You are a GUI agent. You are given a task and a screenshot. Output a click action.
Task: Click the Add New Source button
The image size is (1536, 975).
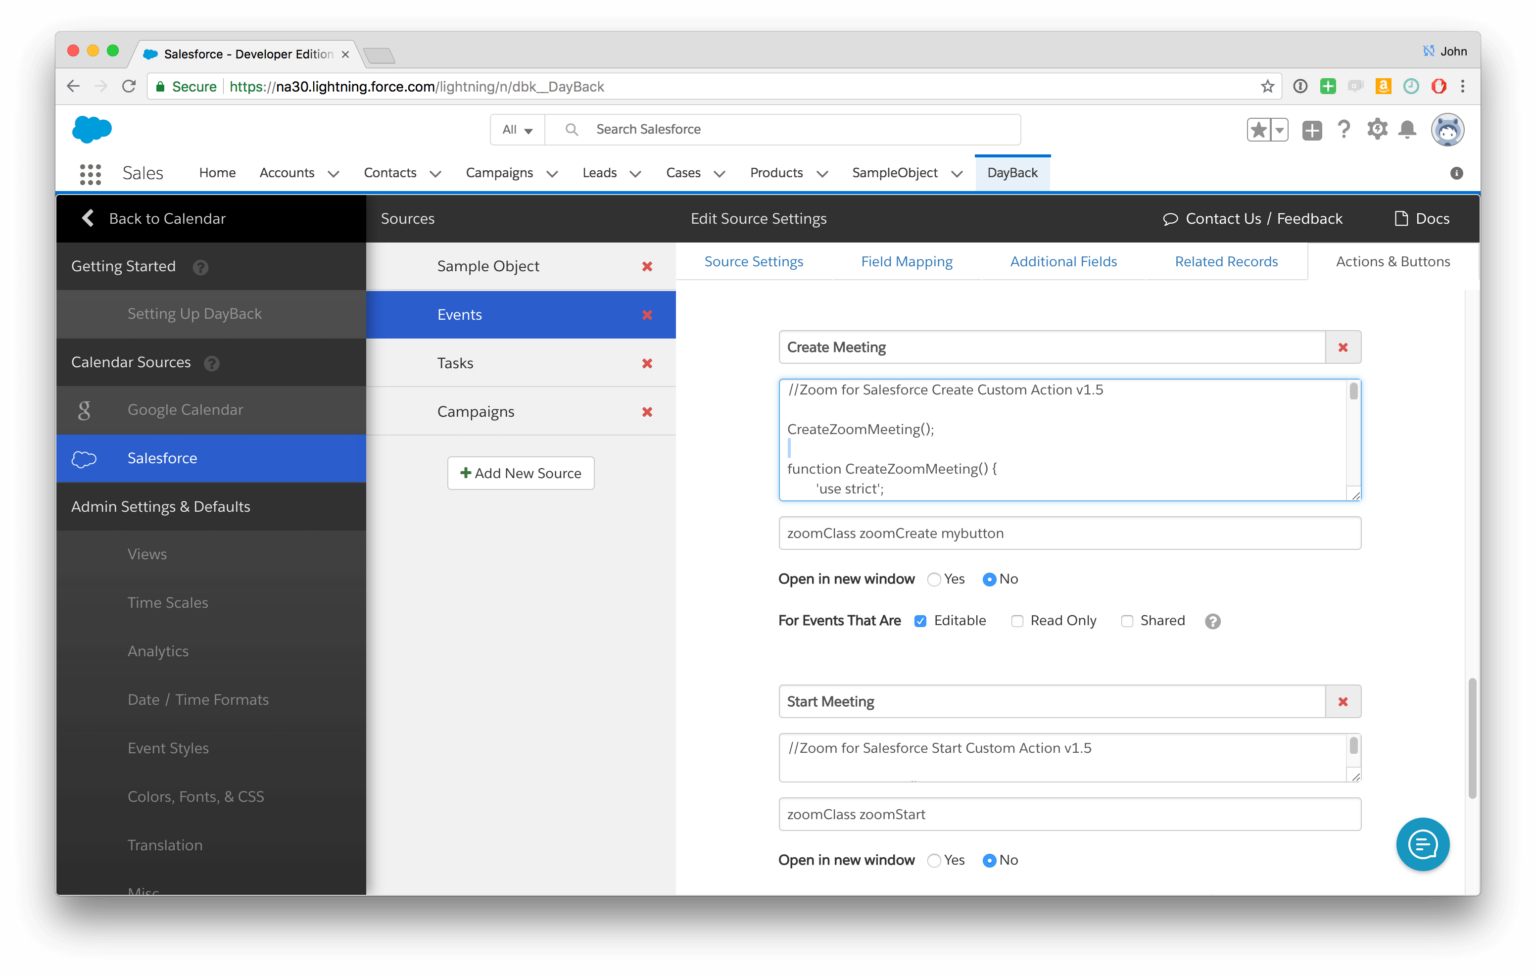click(520, 473)
